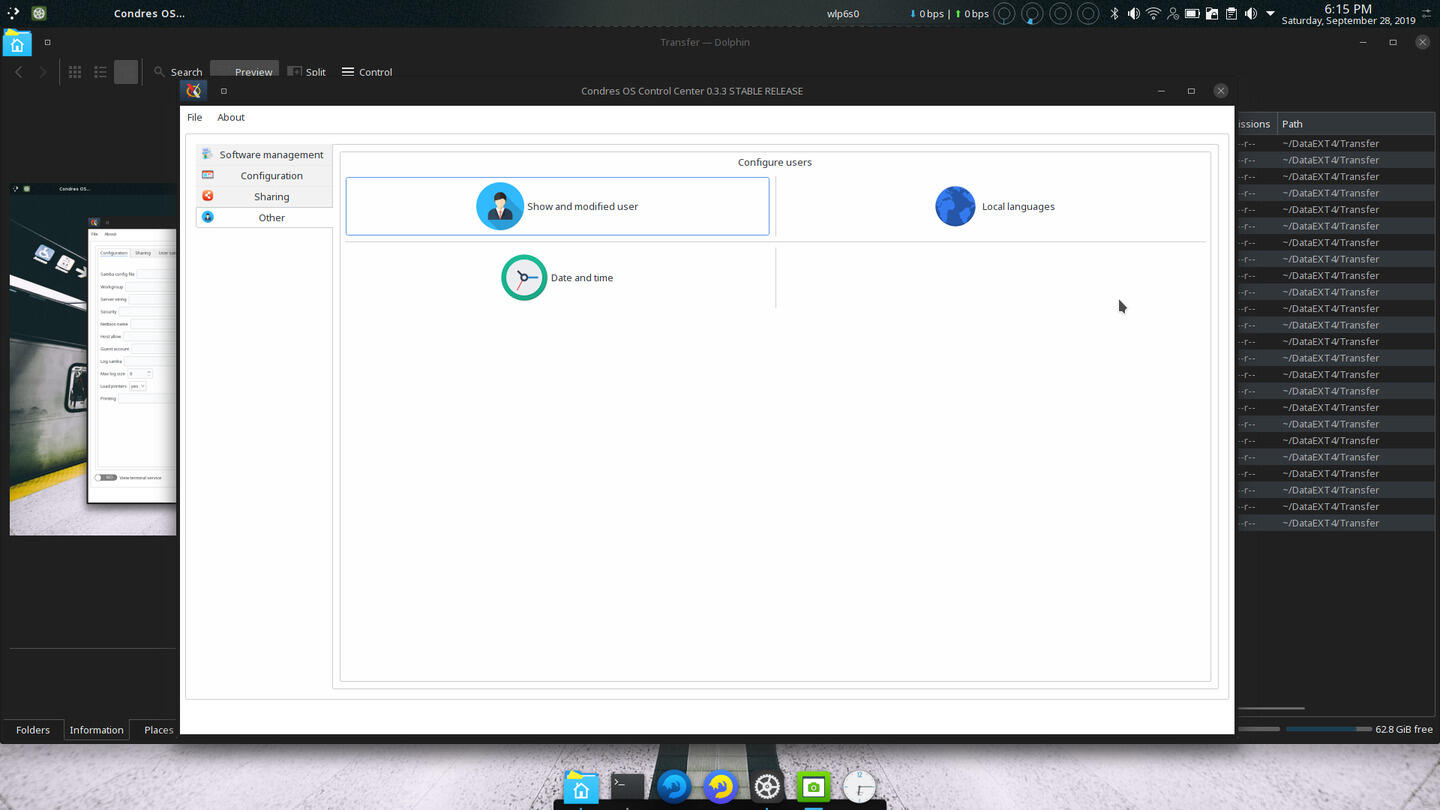Expand hidden system tray icons

[1271, 14]
